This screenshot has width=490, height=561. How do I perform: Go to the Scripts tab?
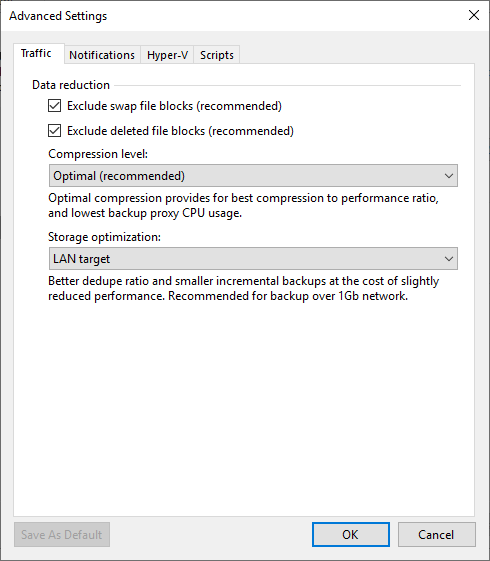click(x=216, y=55)
